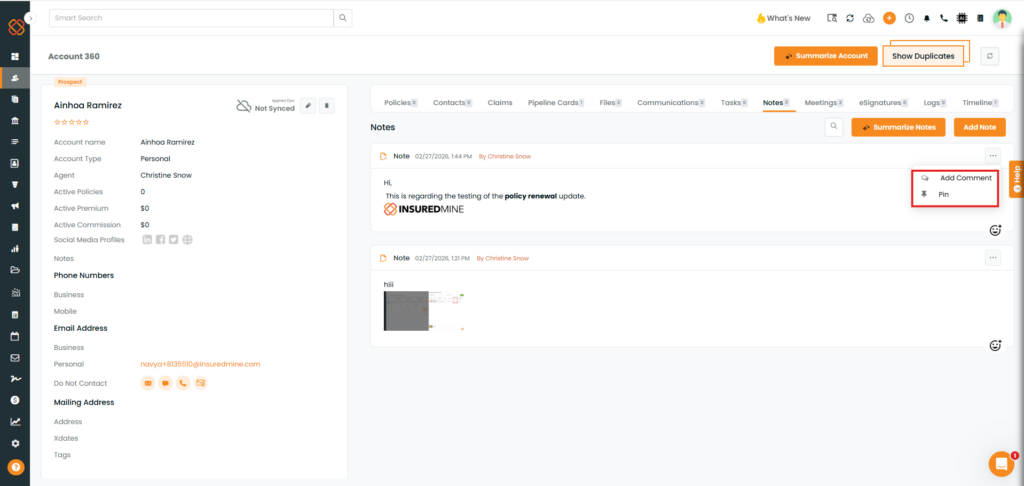Click the edit pencil icon for Ainhoa Ramirez
This screenshot has height=486, width=1024.
309,105
